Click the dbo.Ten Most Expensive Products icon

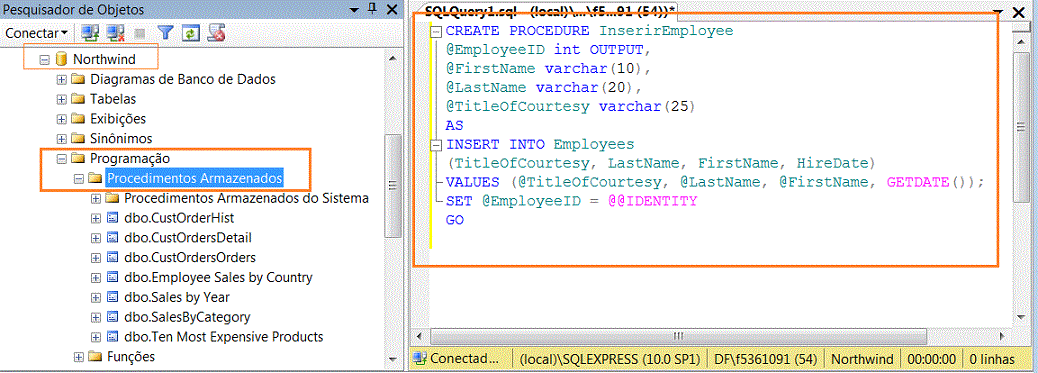[113, 337]
